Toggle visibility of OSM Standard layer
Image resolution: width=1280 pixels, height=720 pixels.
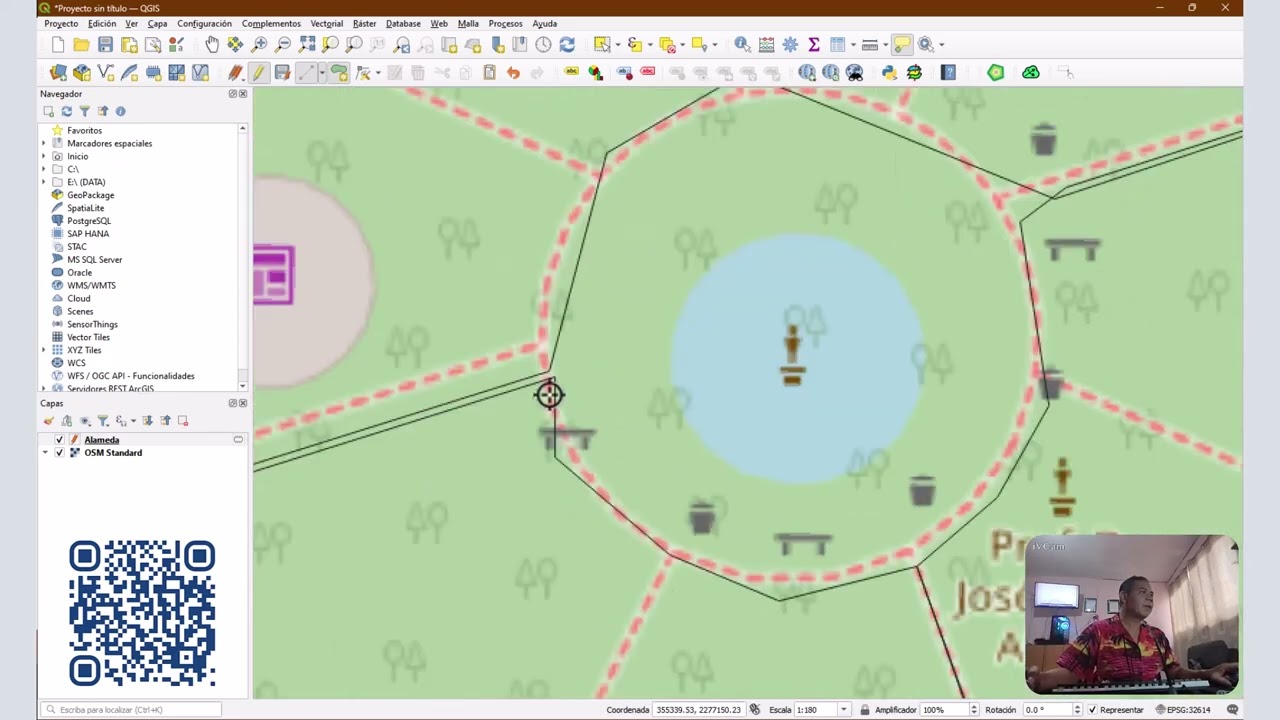[x=59, y=453]
